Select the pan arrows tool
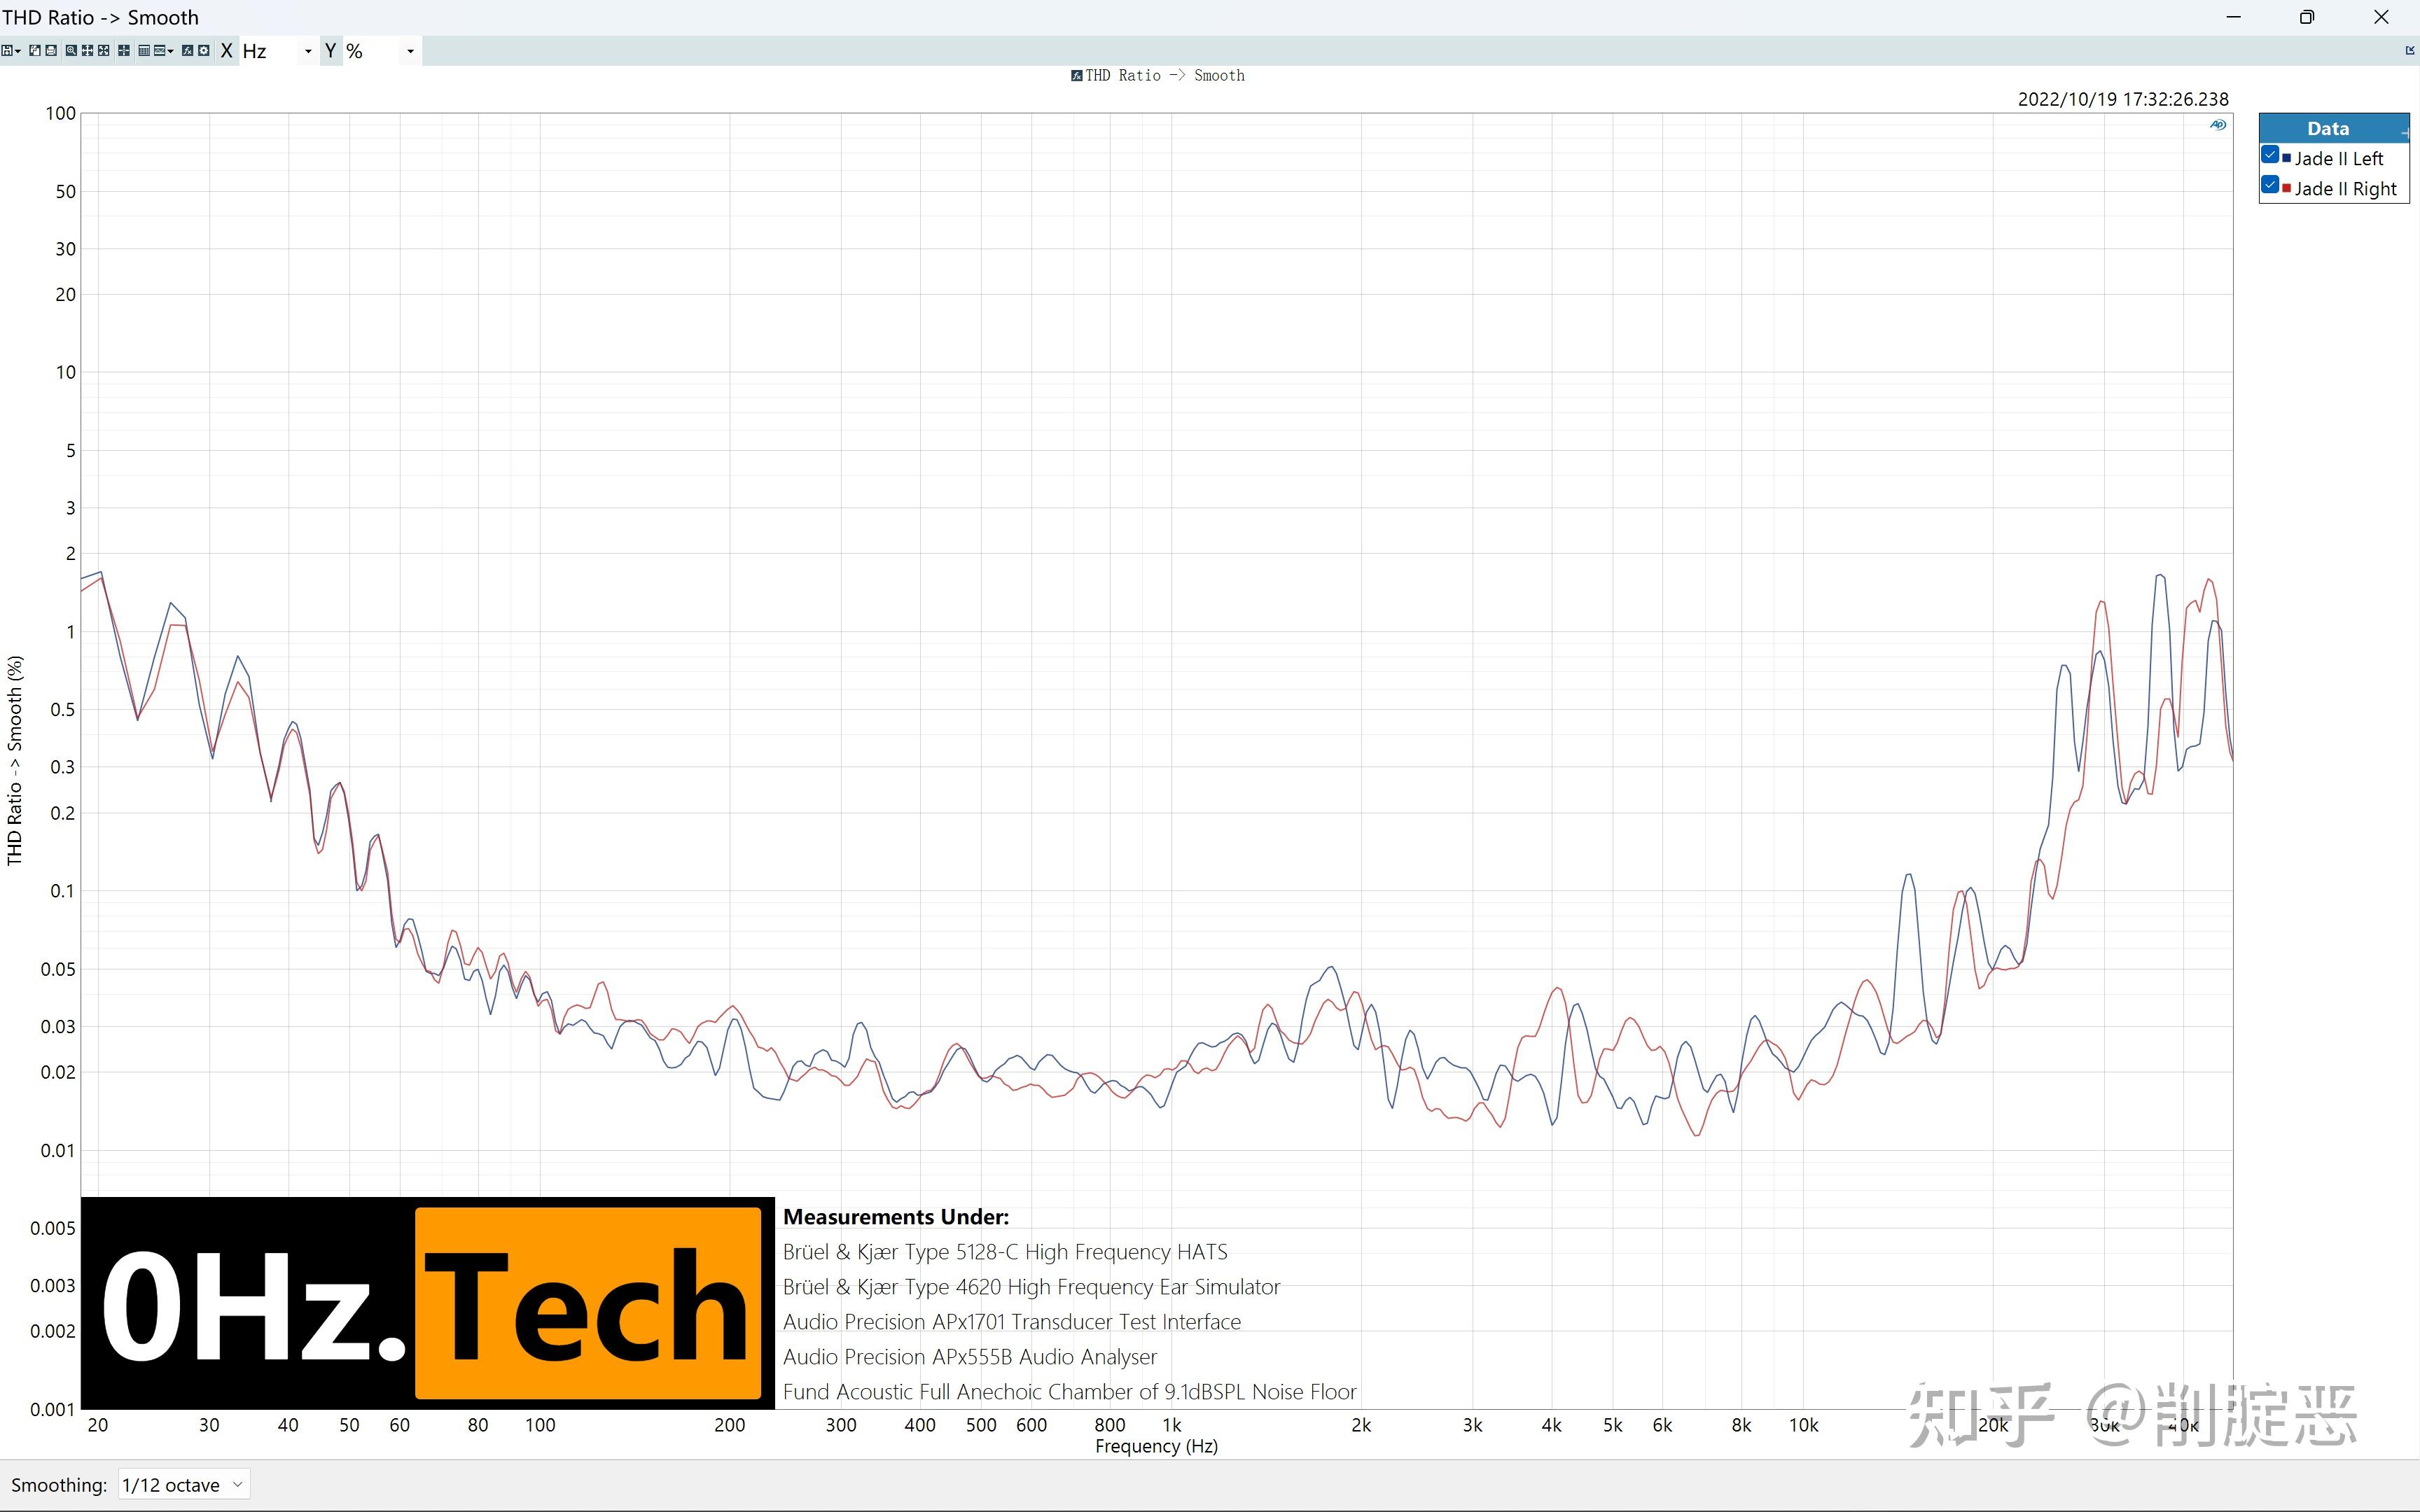2420x1512 pixels. pyautogui.click(x=87, y=51)
